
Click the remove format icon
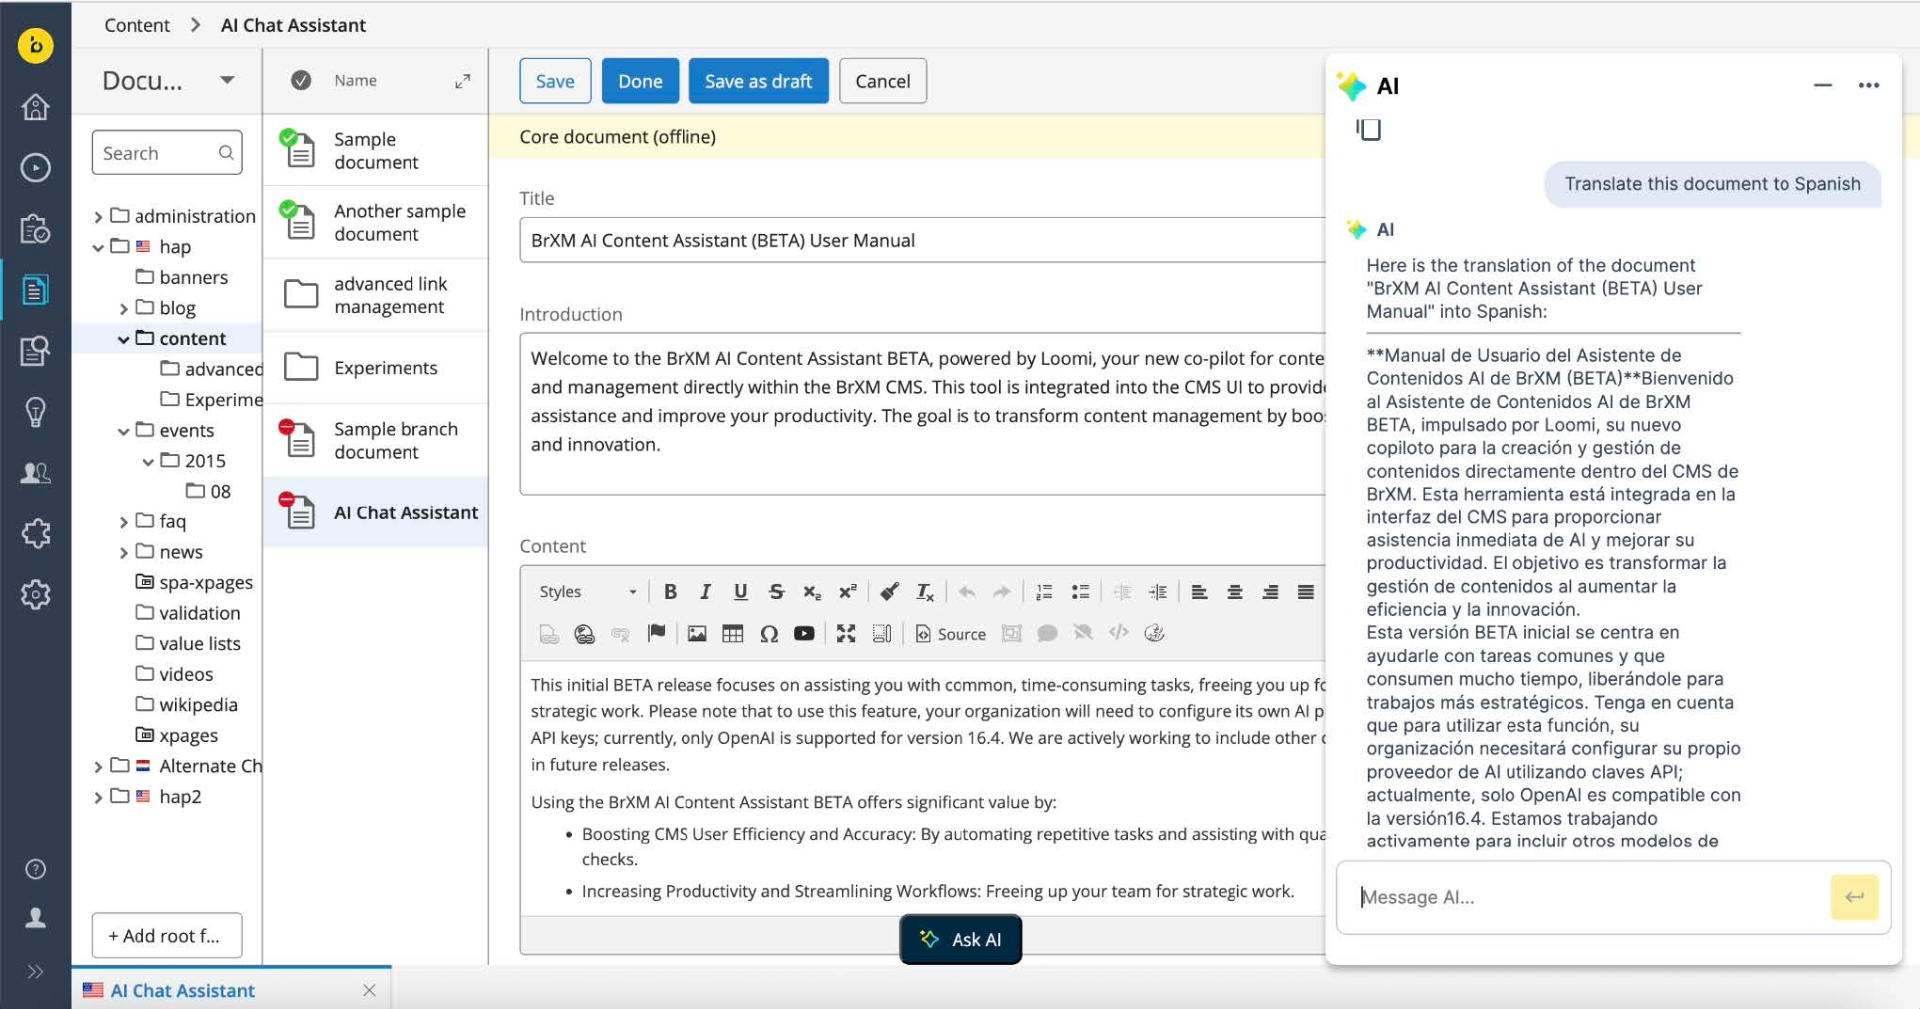[x=925, y=592]
